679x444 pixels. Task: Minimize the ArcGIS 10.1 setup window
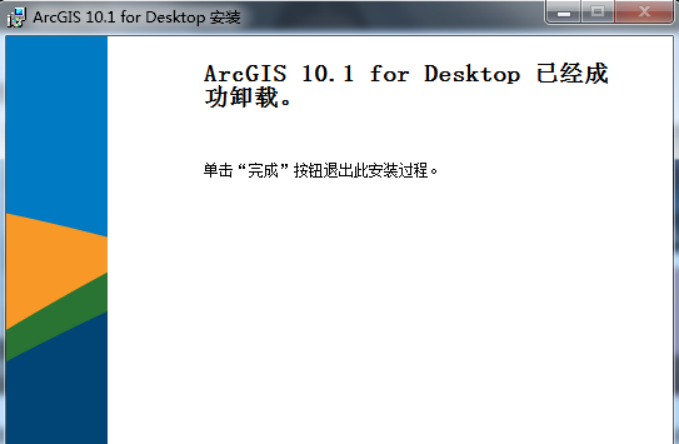[563, 12]
